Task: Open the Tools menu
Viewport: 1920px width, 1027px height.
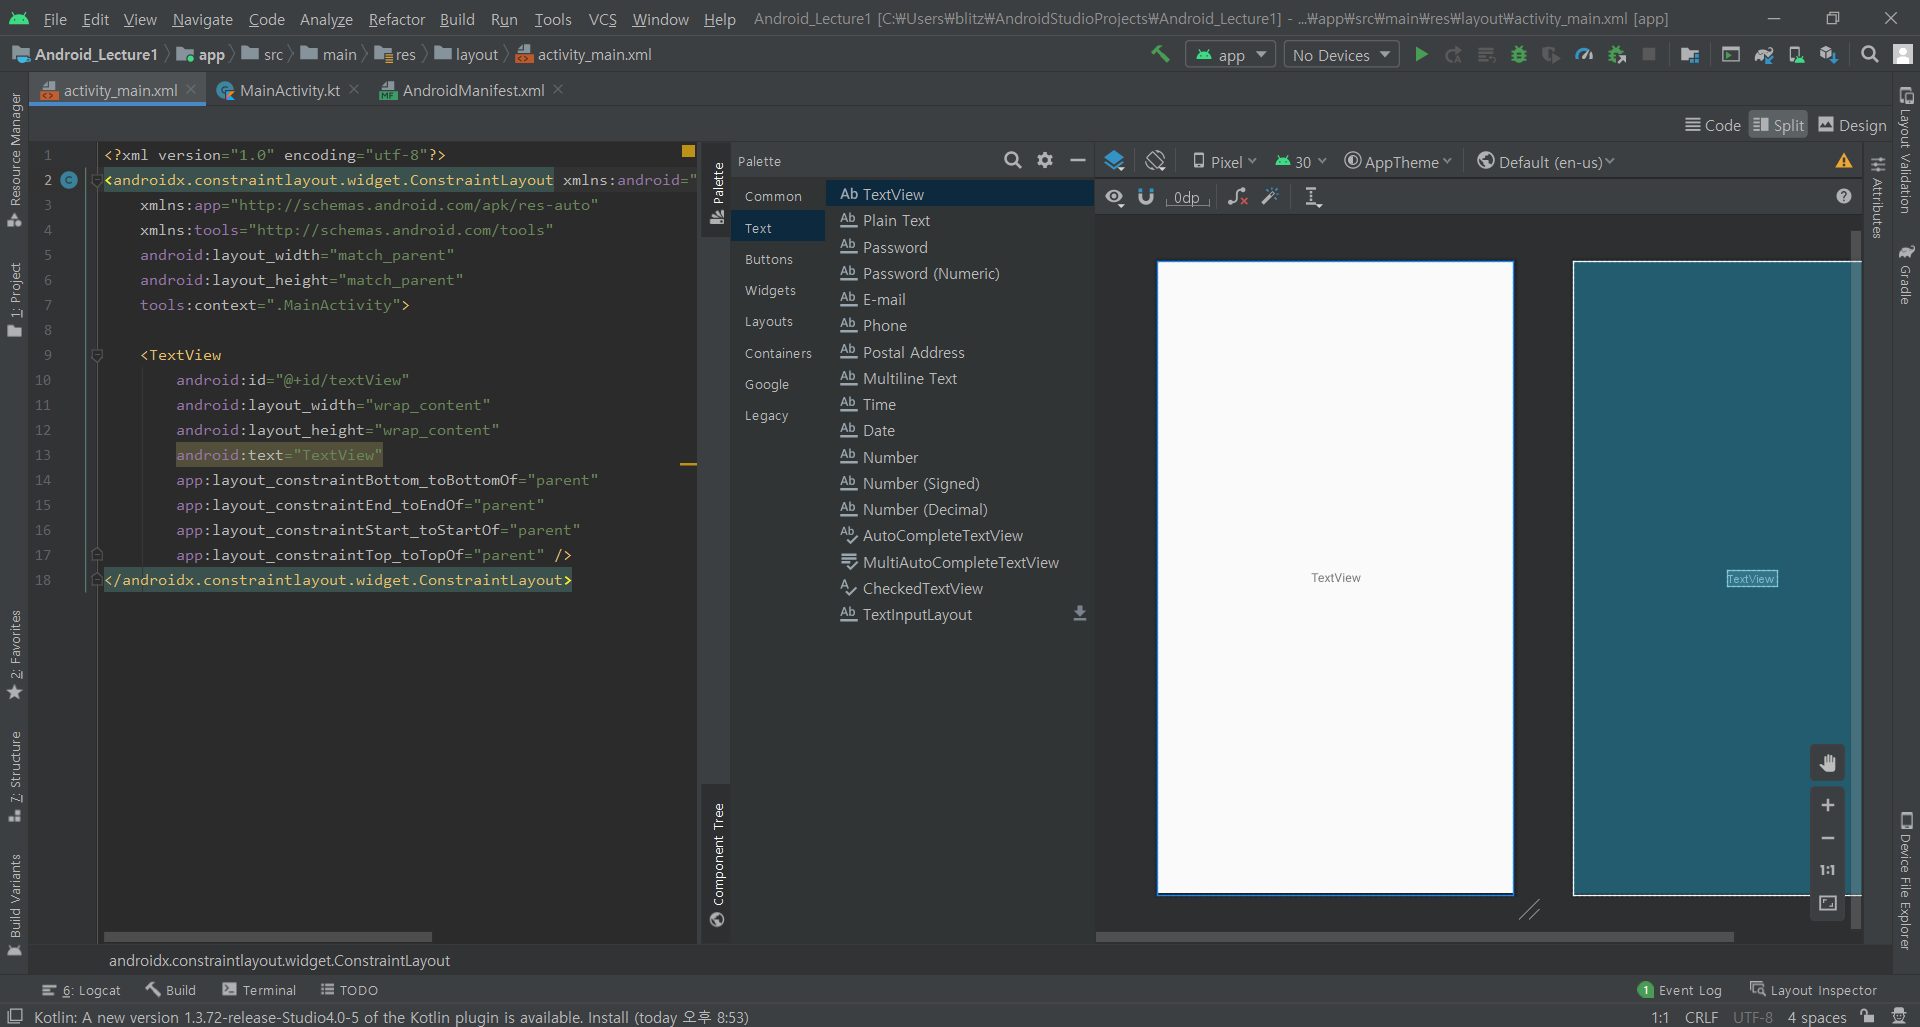Action: point(552,19)
